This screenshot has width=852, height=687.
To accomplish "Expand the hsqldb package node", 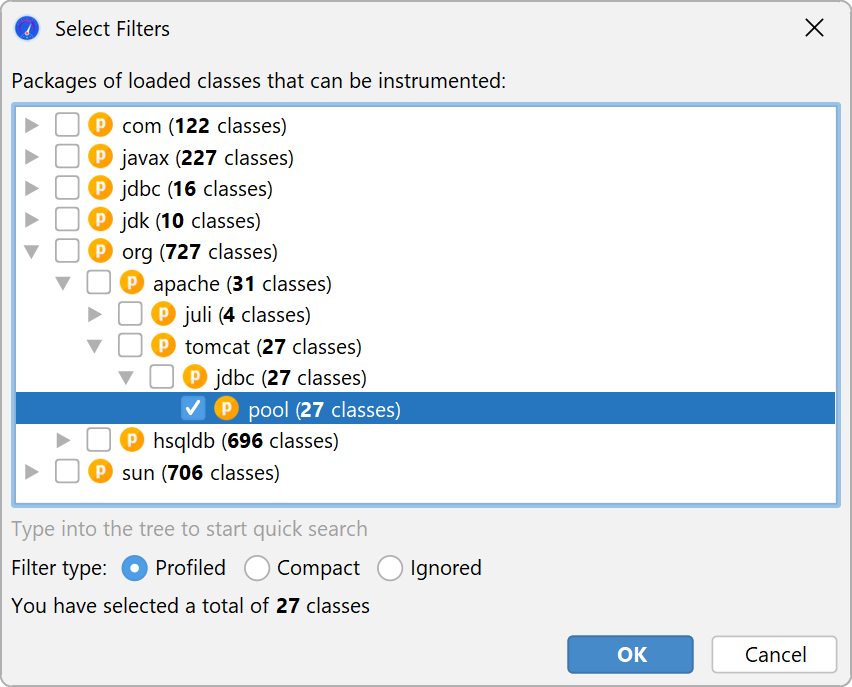I will pos(64,440).
